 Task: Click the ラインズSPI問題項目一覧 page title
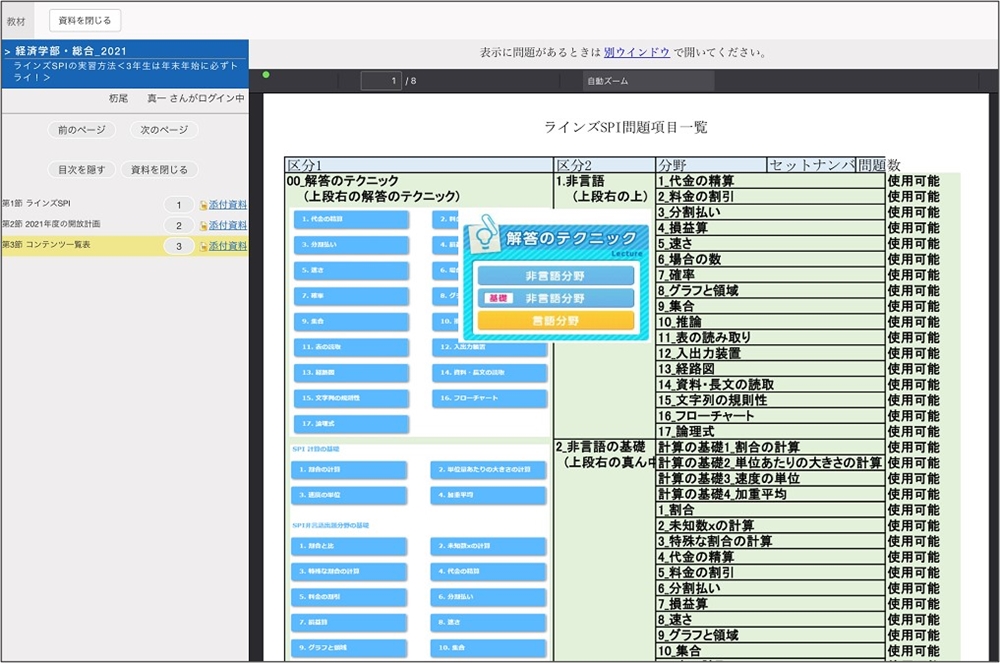pyautogui.click(x=626, y=128)
